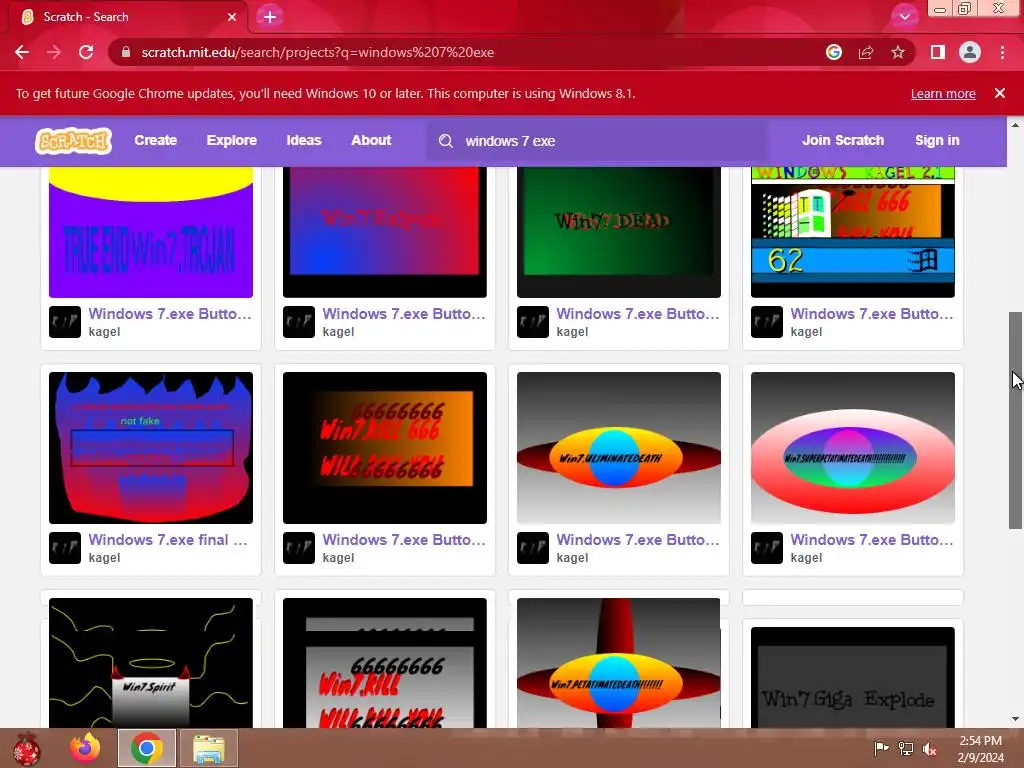1024x768 pixels.
Task: Open the Chrome side panel icon
Action: (938, 52)
